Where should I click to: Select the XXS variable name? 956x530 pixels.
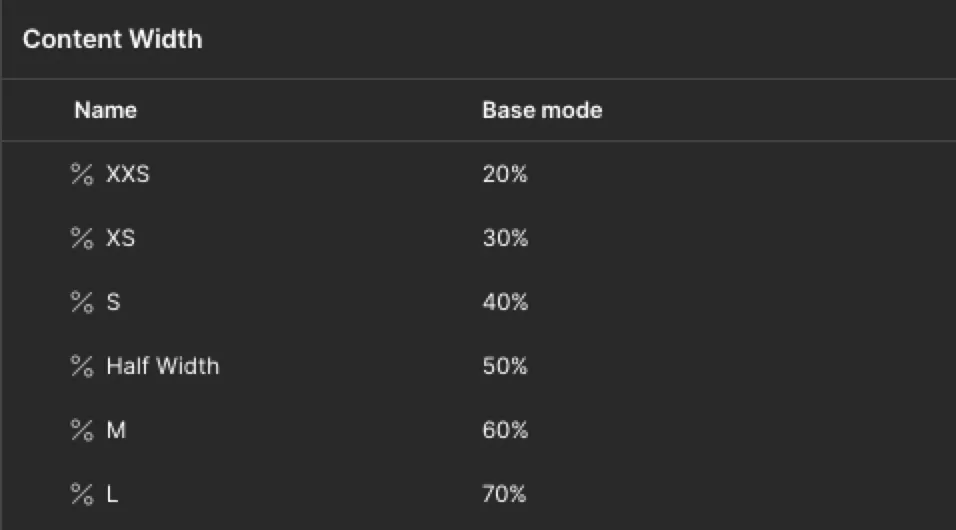(x=127, y=174)
